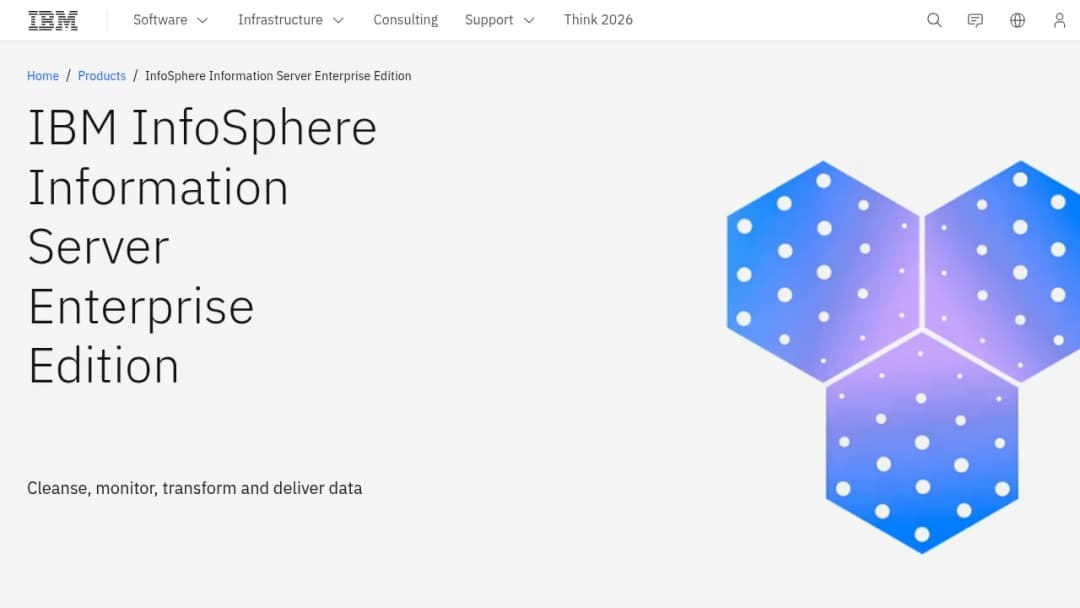Open the user profile icon
Image resolution: width=1080 pixels, height=608 pixels.
tap(1059, 20)
